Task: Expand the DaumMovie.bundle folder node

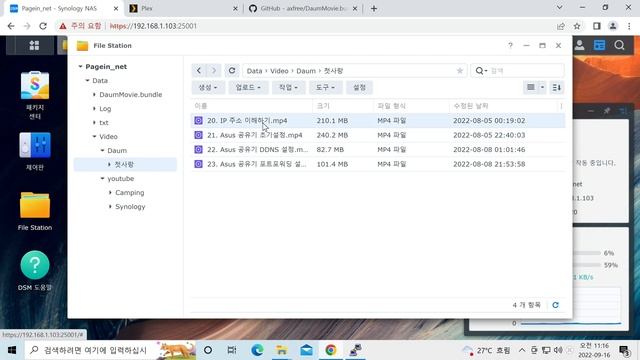Action: pos(94,95)
